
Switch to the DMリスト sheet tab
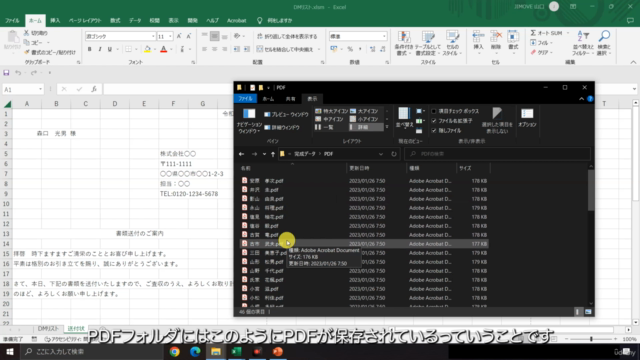coord(48,329)
